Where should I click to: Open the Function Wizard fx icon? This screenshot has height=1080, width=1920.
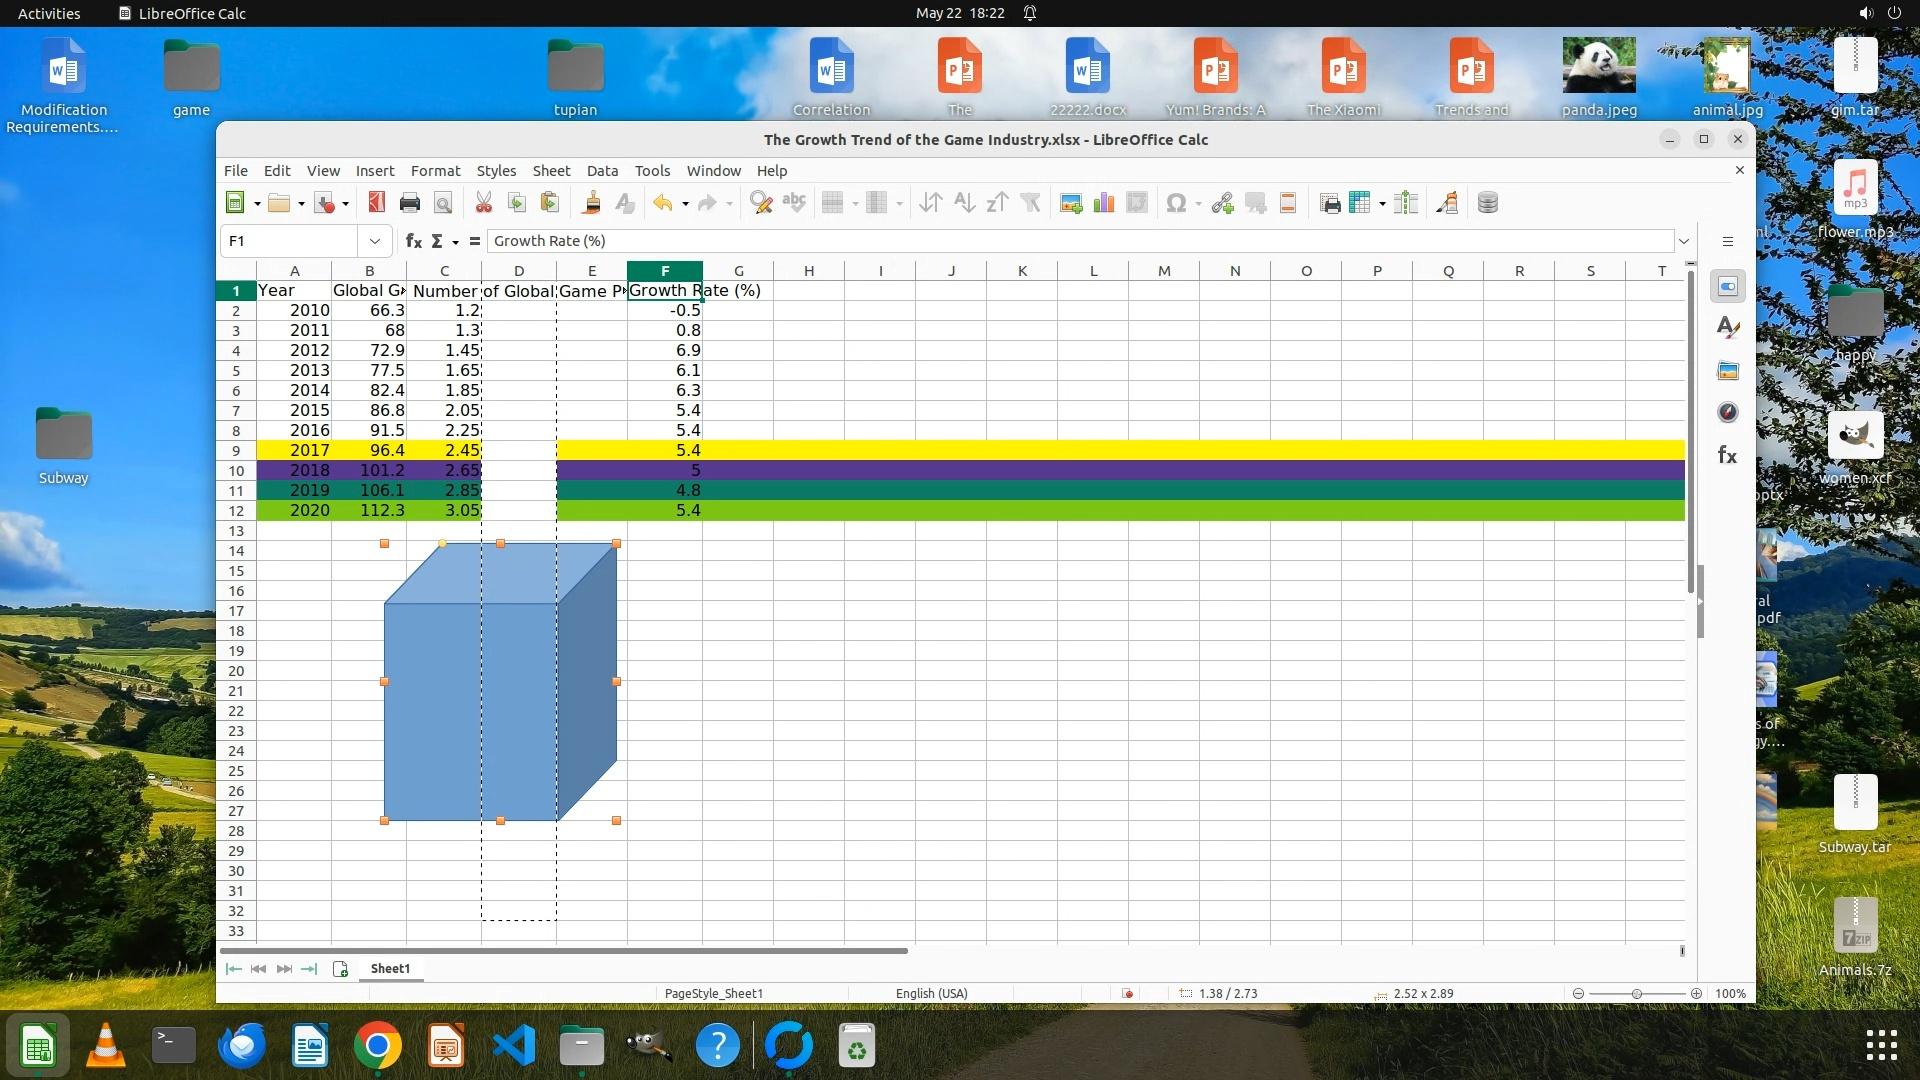pos(413,241)
